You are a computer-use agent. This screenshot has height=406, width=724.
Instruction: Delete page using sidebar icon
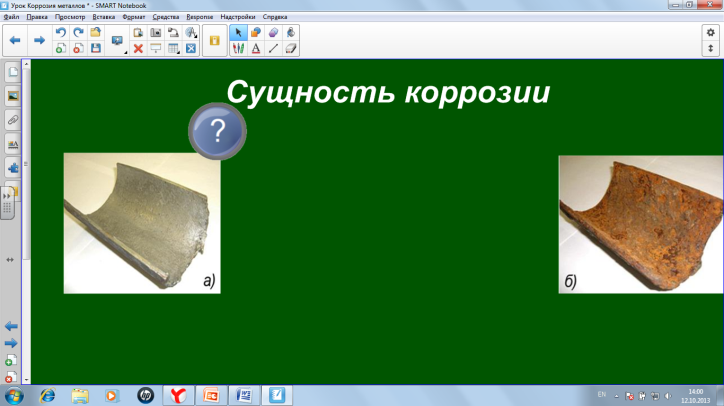(x=11, y=377)
